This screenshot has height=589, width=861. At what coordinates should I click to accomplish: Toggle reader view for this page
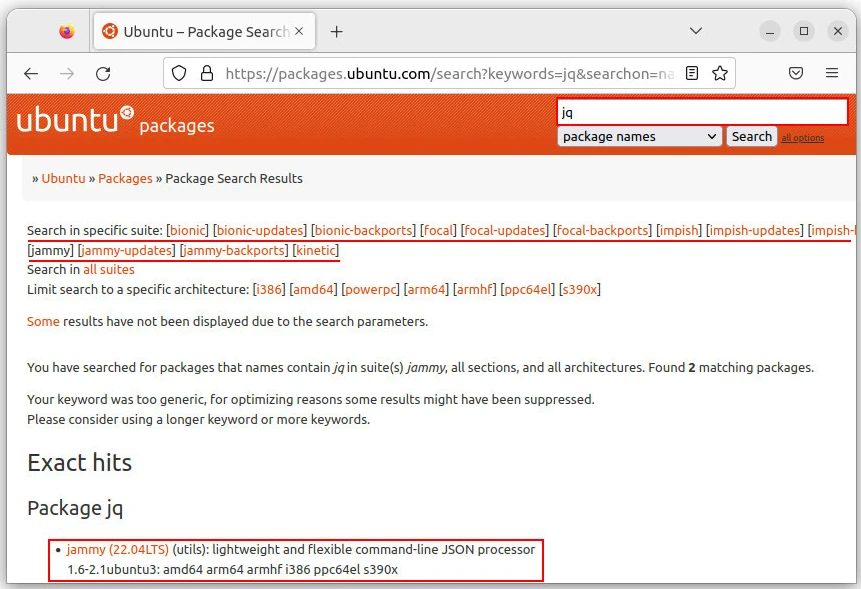click(692, 73)
